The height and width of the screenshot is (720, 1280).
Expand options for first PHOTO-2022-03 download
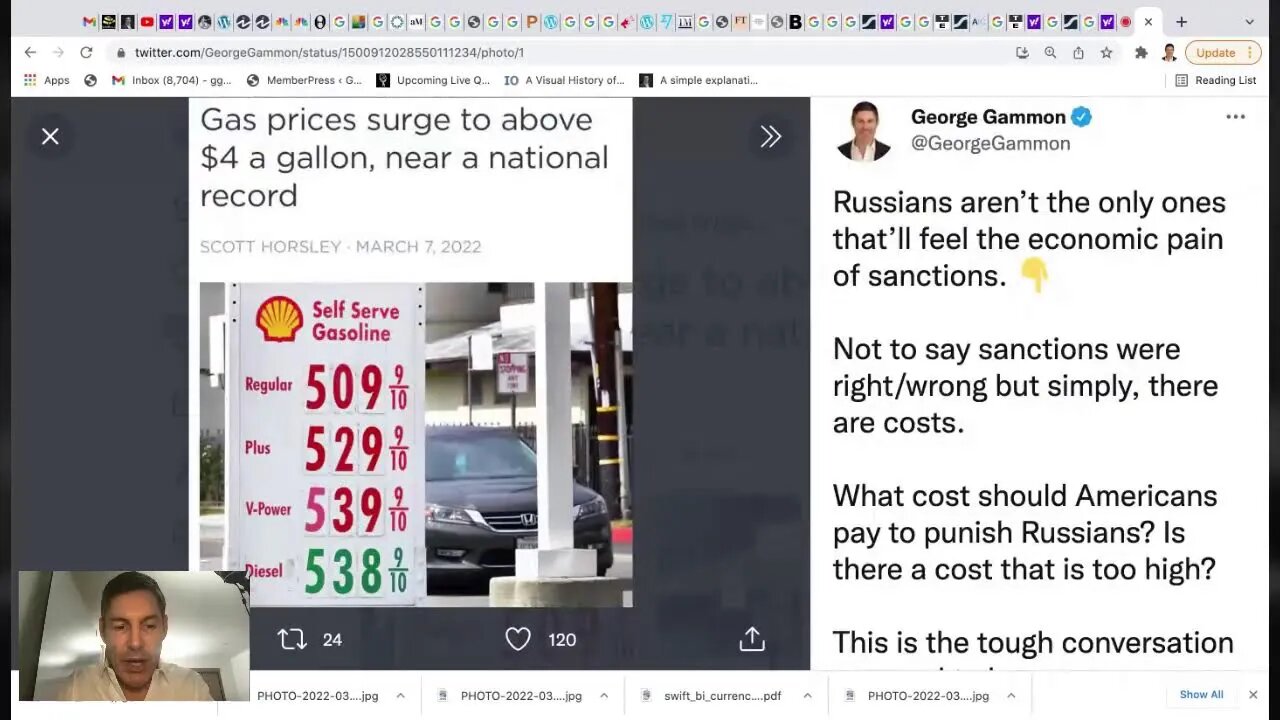tap(400, 696)
